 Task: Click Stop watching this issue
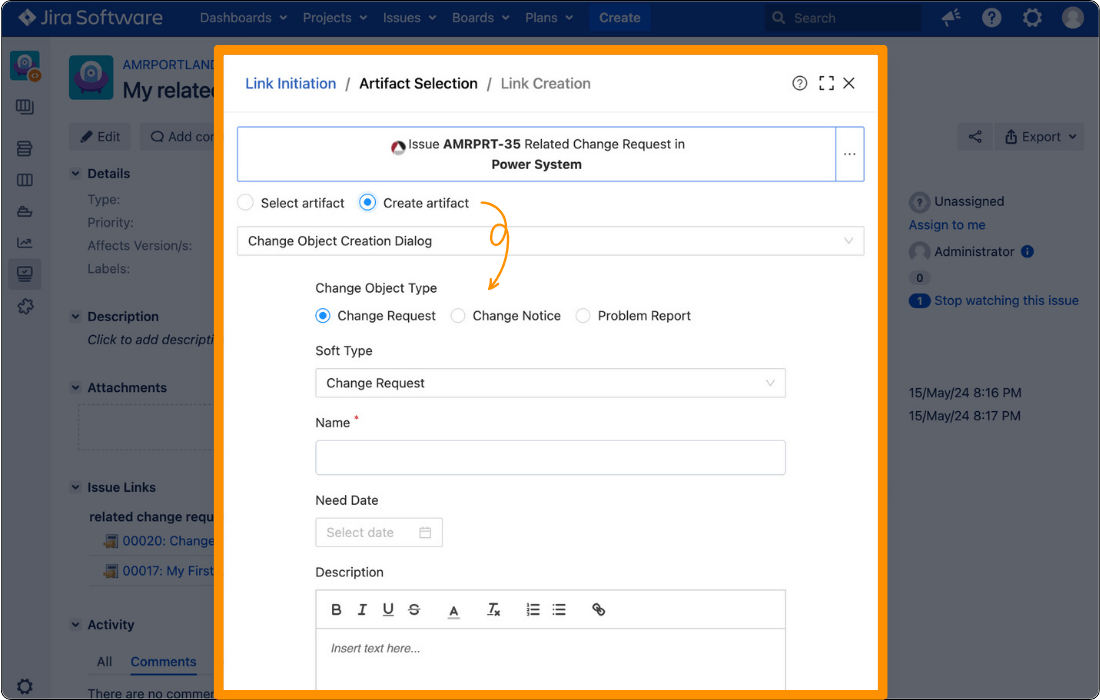[1006, 300]
